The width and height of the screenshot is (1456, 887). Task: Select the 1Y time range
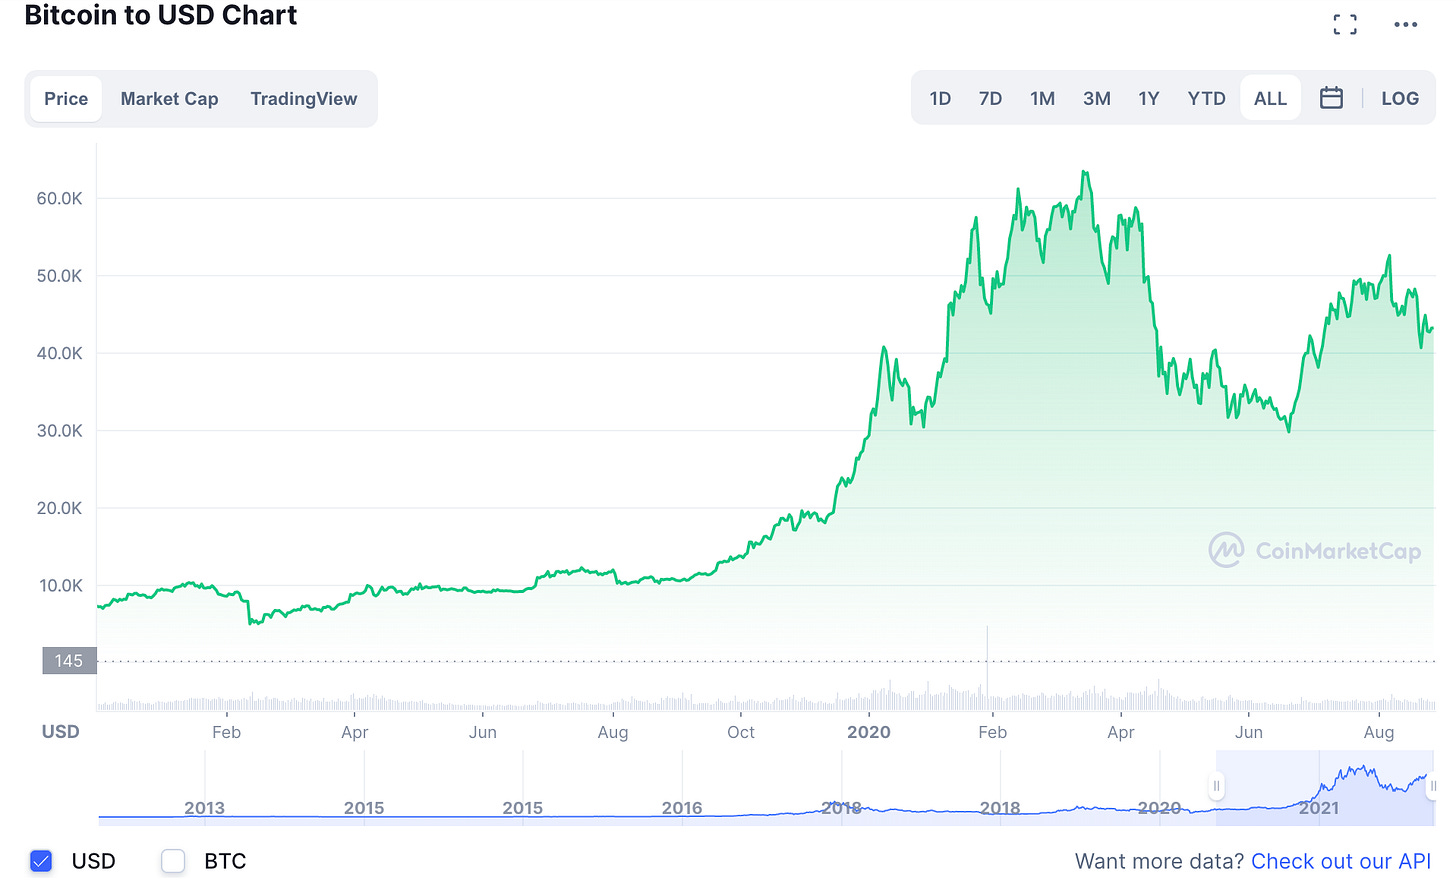pyautogui.click(x=1148, y=99)
